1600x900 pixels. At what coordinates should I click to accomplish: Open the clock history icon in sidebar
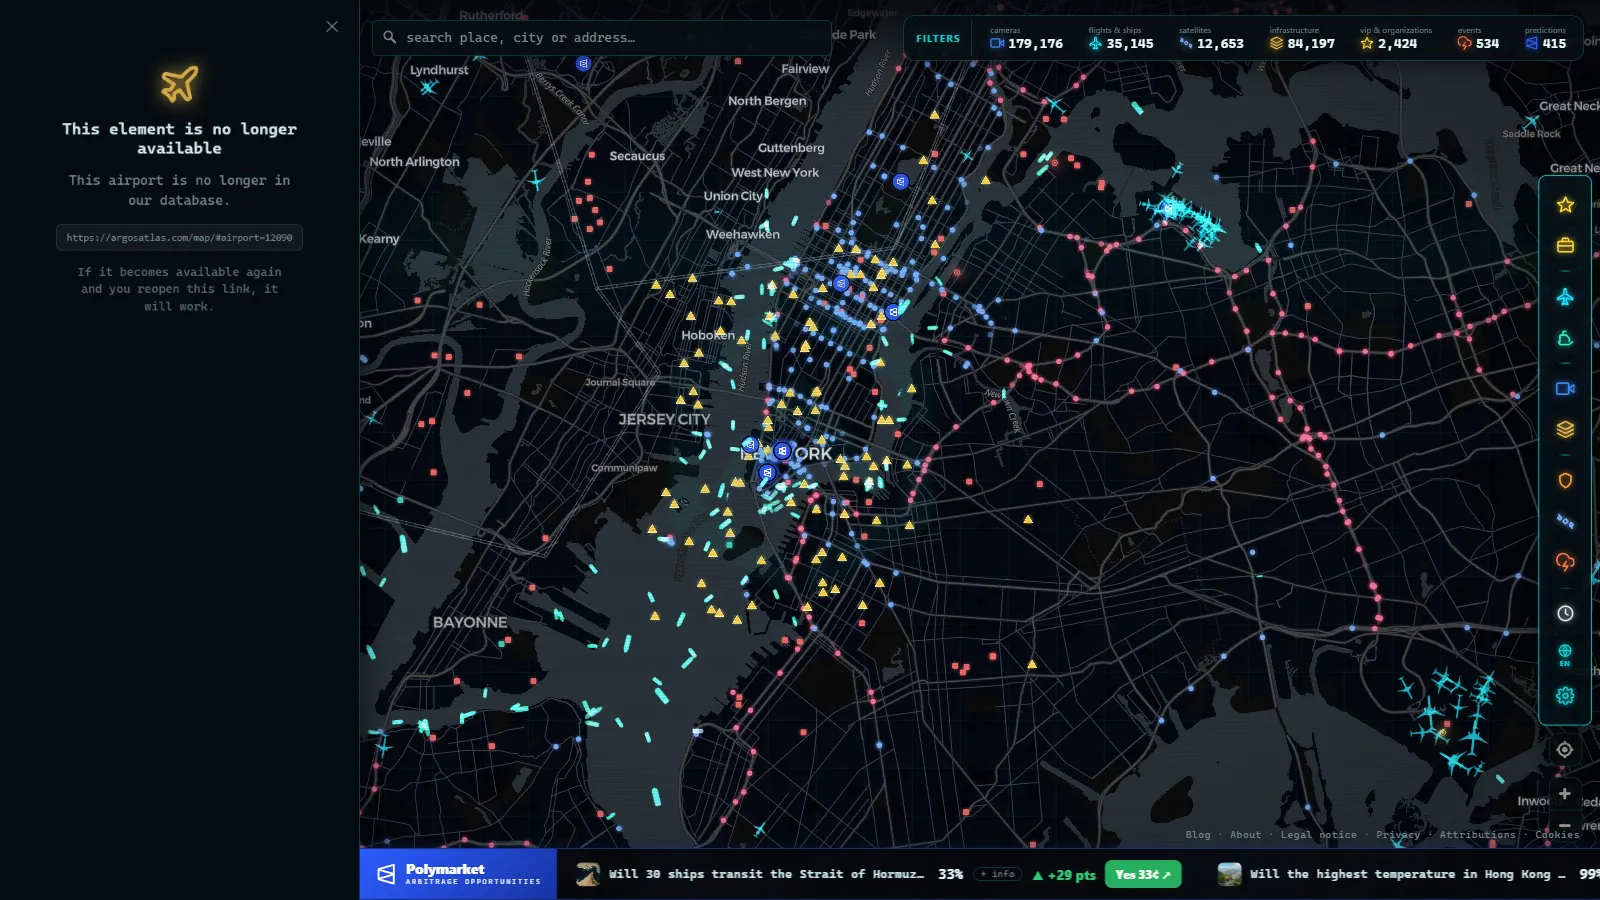pyautogui.click(x=1565, y=613)
